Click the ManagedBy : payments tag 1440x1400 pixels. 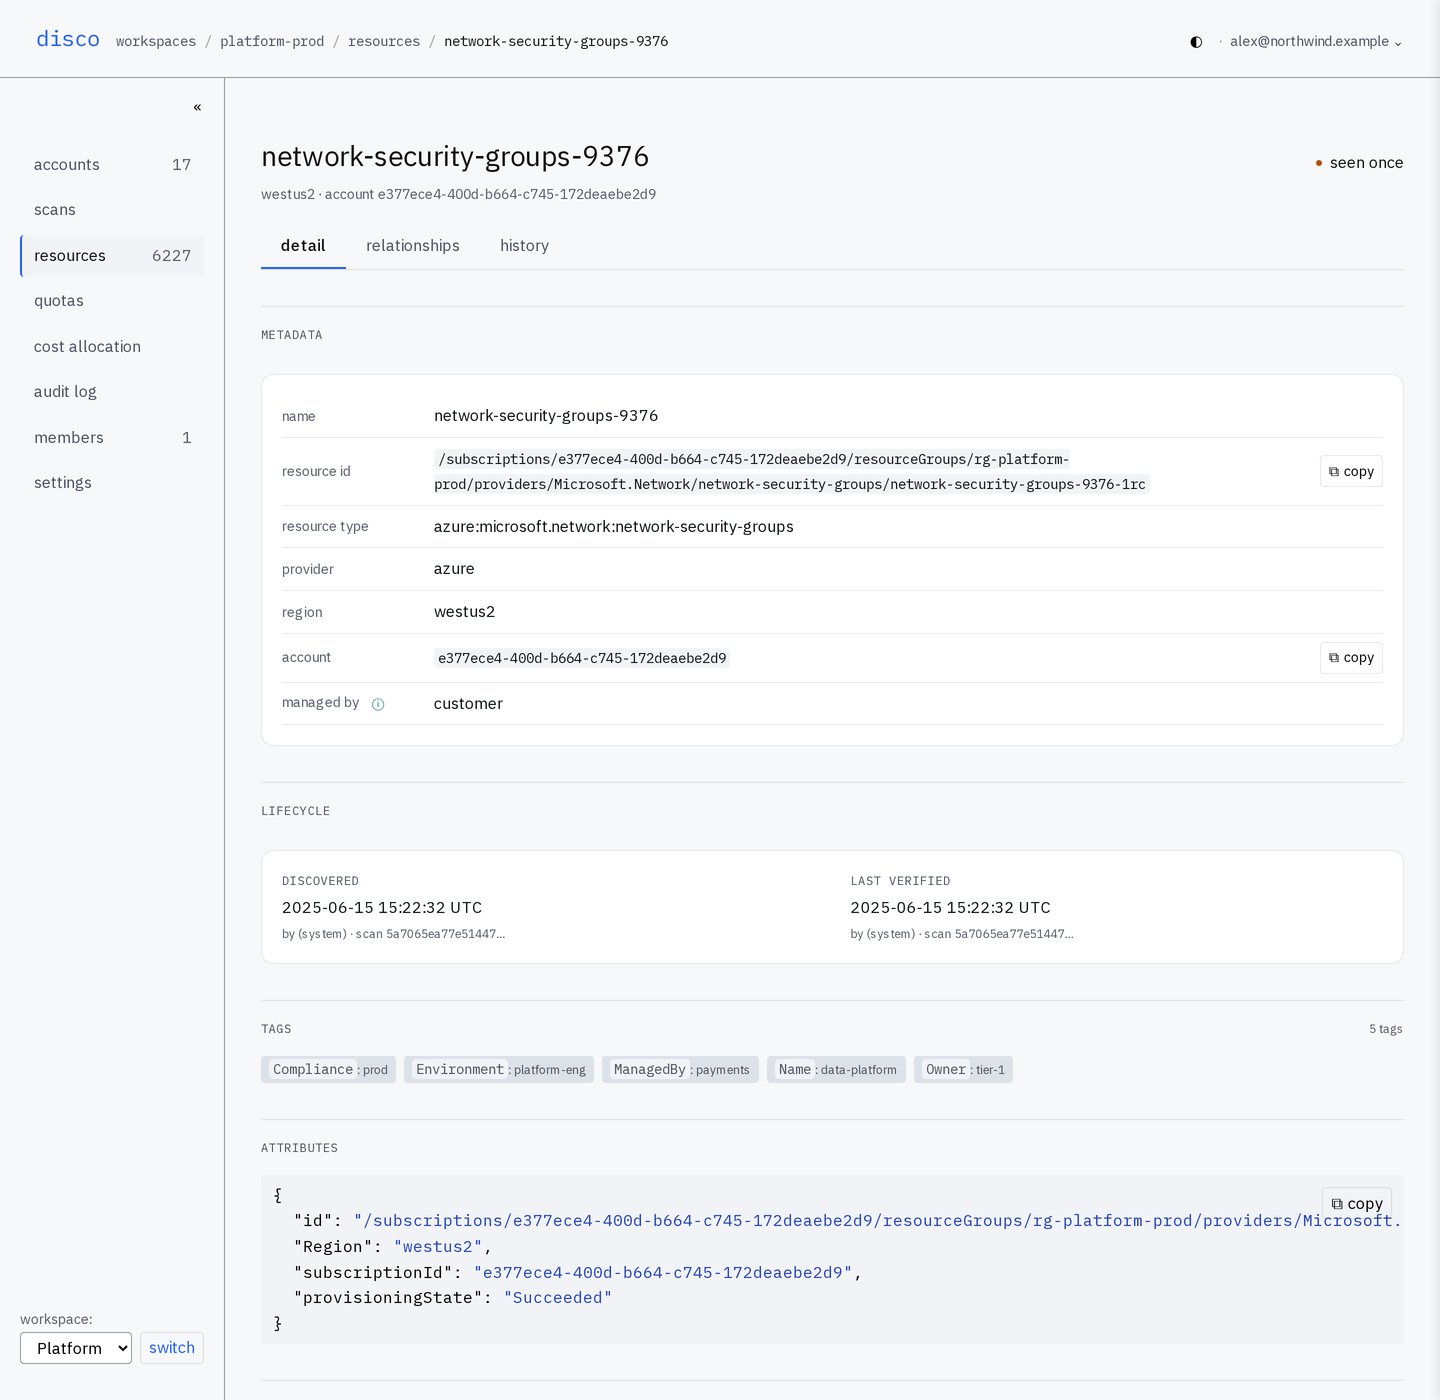pos(680,1070)
